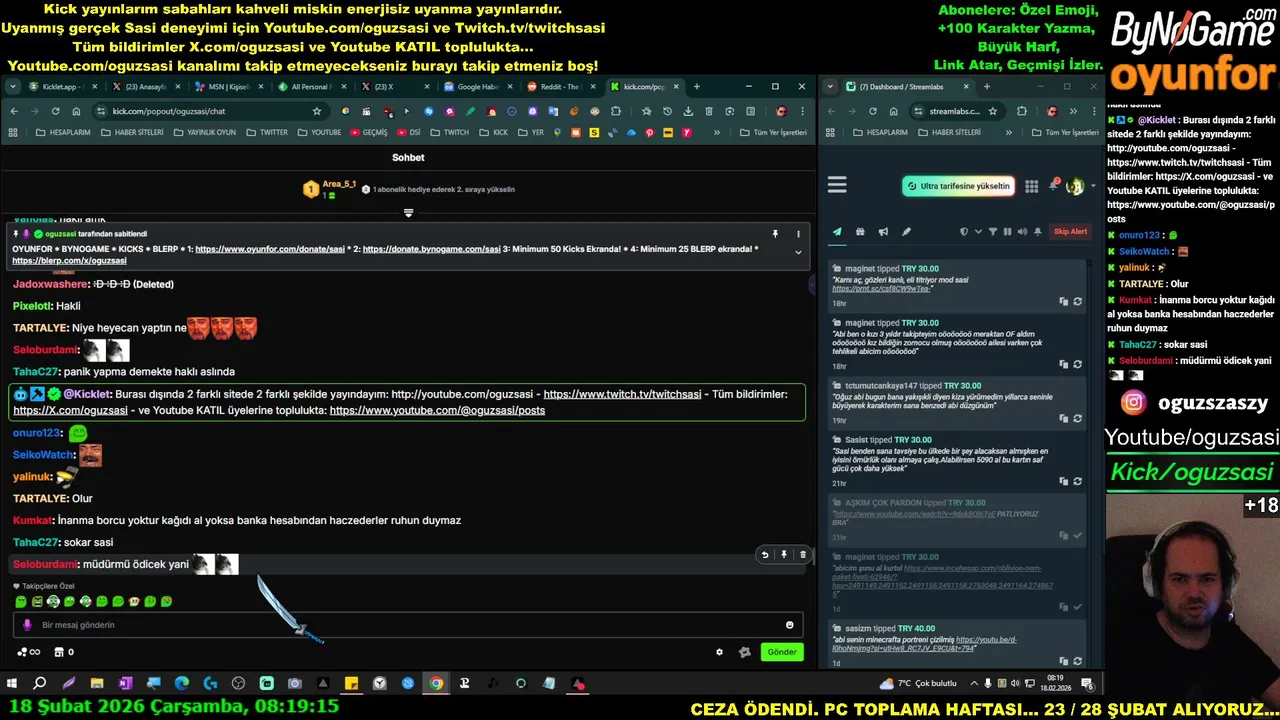
Task: Reply to Seloburdami's message
Action: coord(765,555)
